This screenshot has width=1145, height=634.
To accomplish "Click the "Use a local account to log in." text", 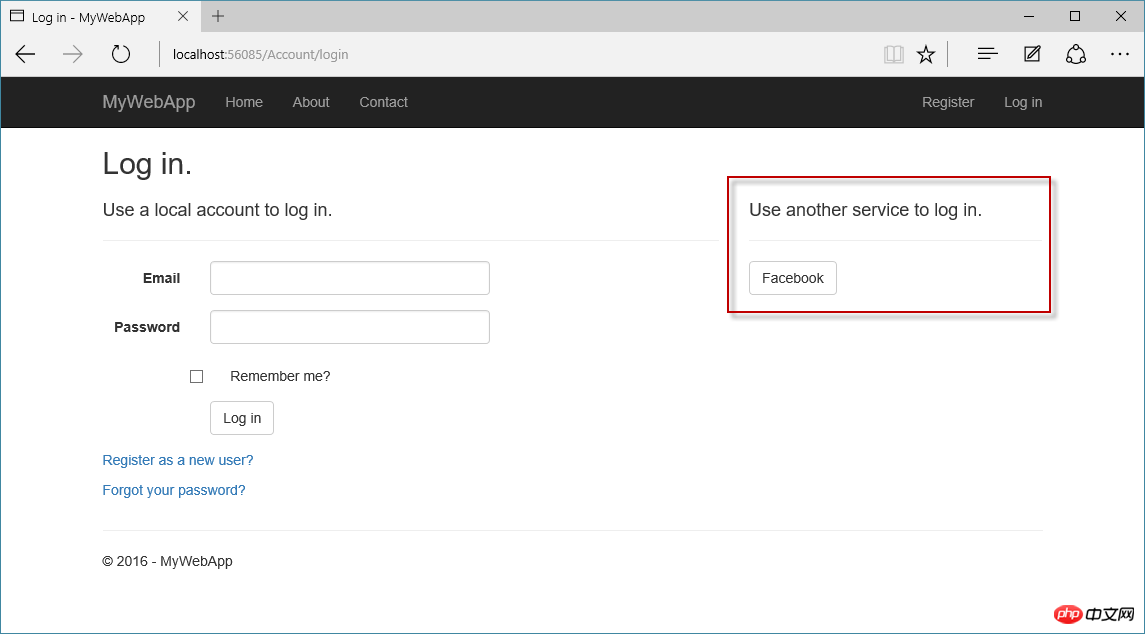I will tap(218, 210).
